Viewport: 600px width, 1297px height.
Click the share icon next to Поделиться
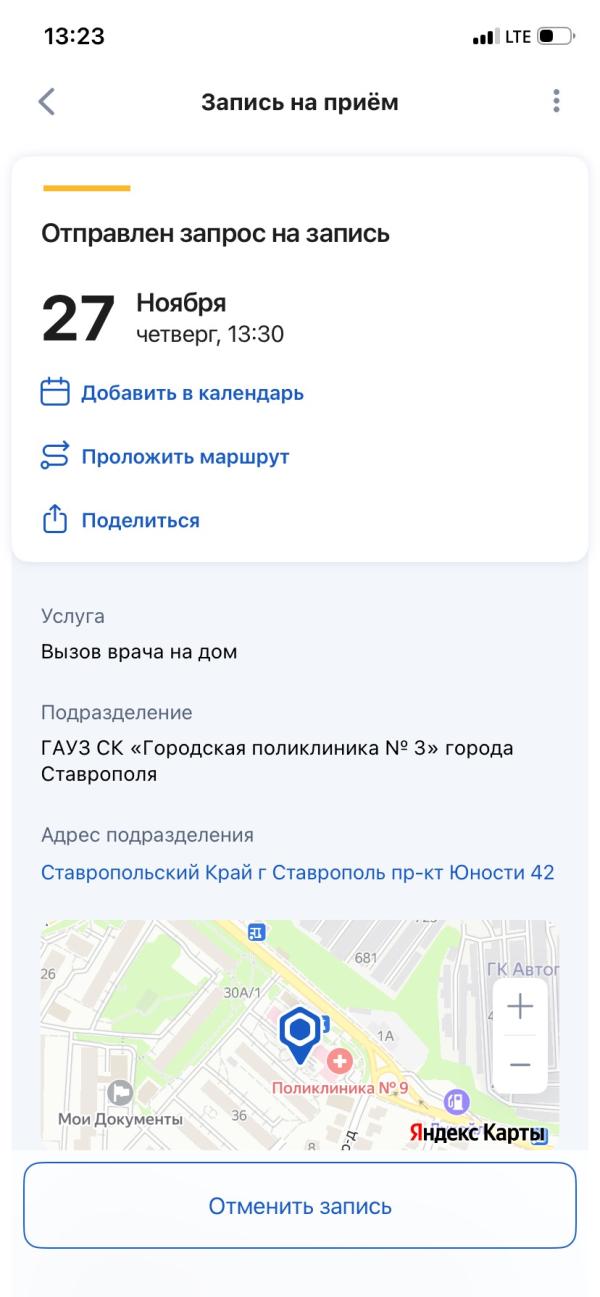[x=55, y=517]
